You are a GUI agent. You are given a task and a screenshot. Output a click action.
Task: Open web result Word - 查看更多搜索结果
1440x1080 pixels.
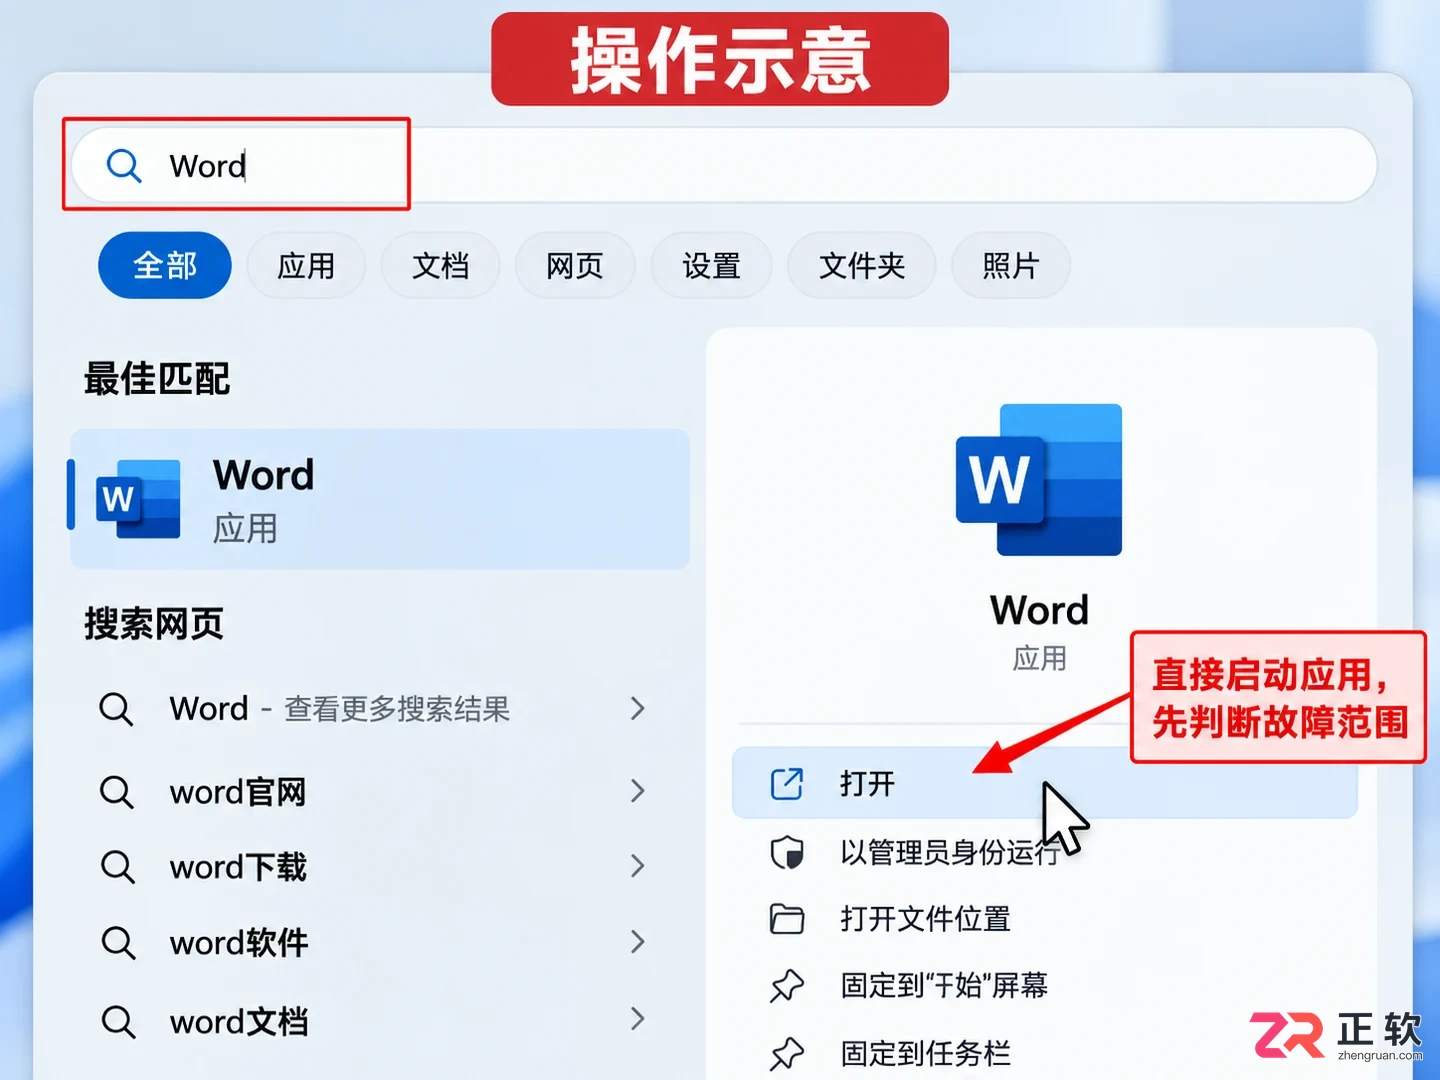(375, 709)
